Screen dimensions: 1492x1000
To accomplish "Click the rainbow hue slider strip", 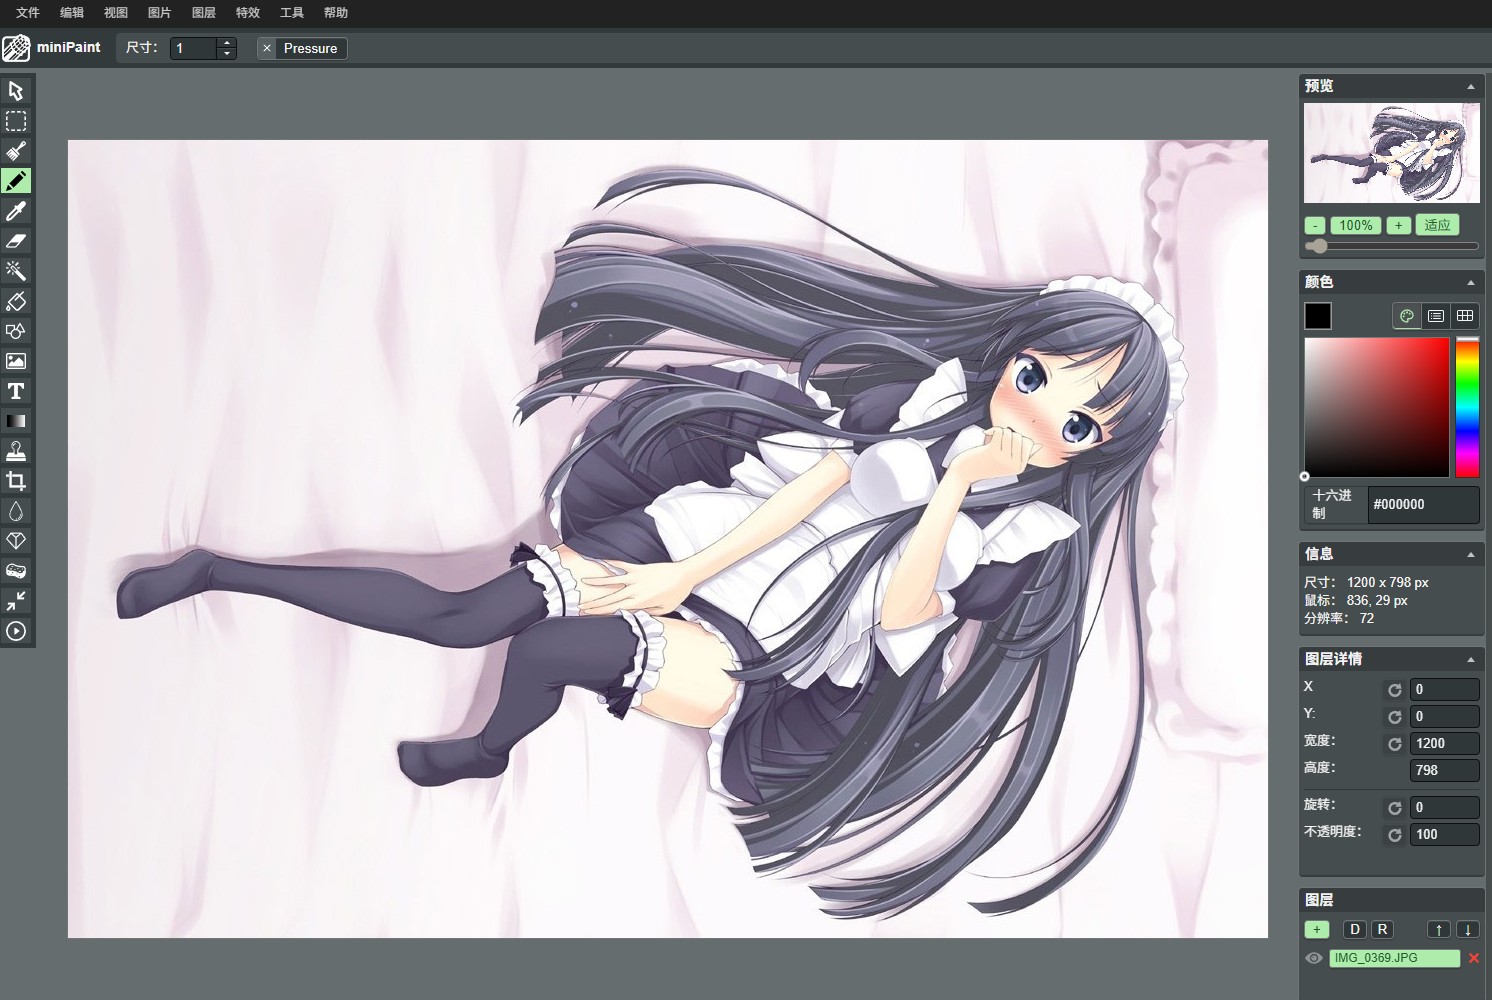I will click(x=1467, y=408).
